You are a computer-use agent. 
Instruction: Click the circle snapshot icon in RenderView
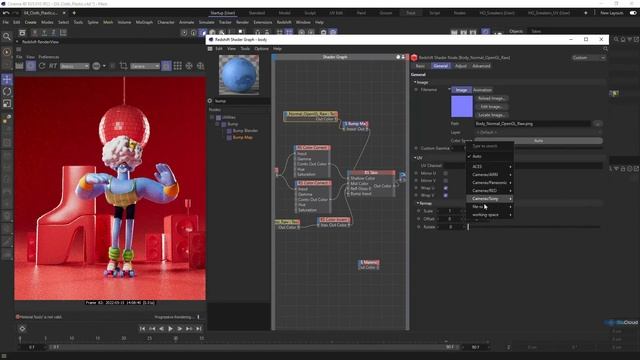pyautogui.click(x=96, y=66)
